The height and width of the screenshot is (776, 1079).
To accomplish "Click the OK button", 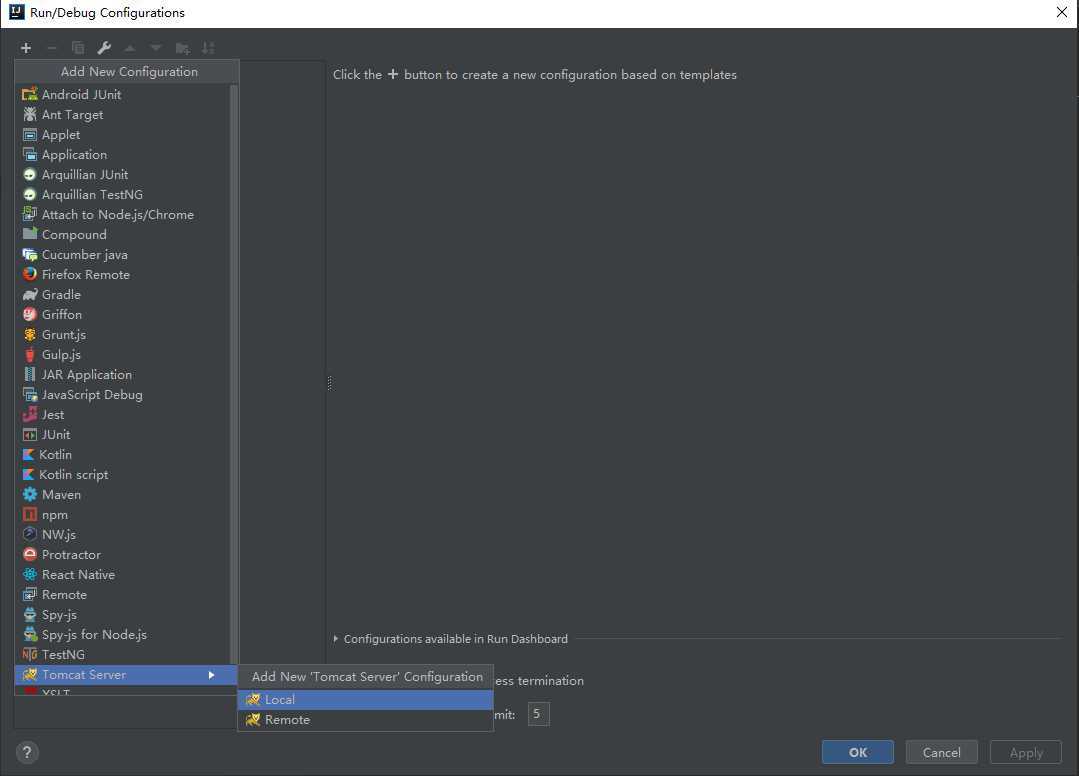I will [x=857, y=752].
